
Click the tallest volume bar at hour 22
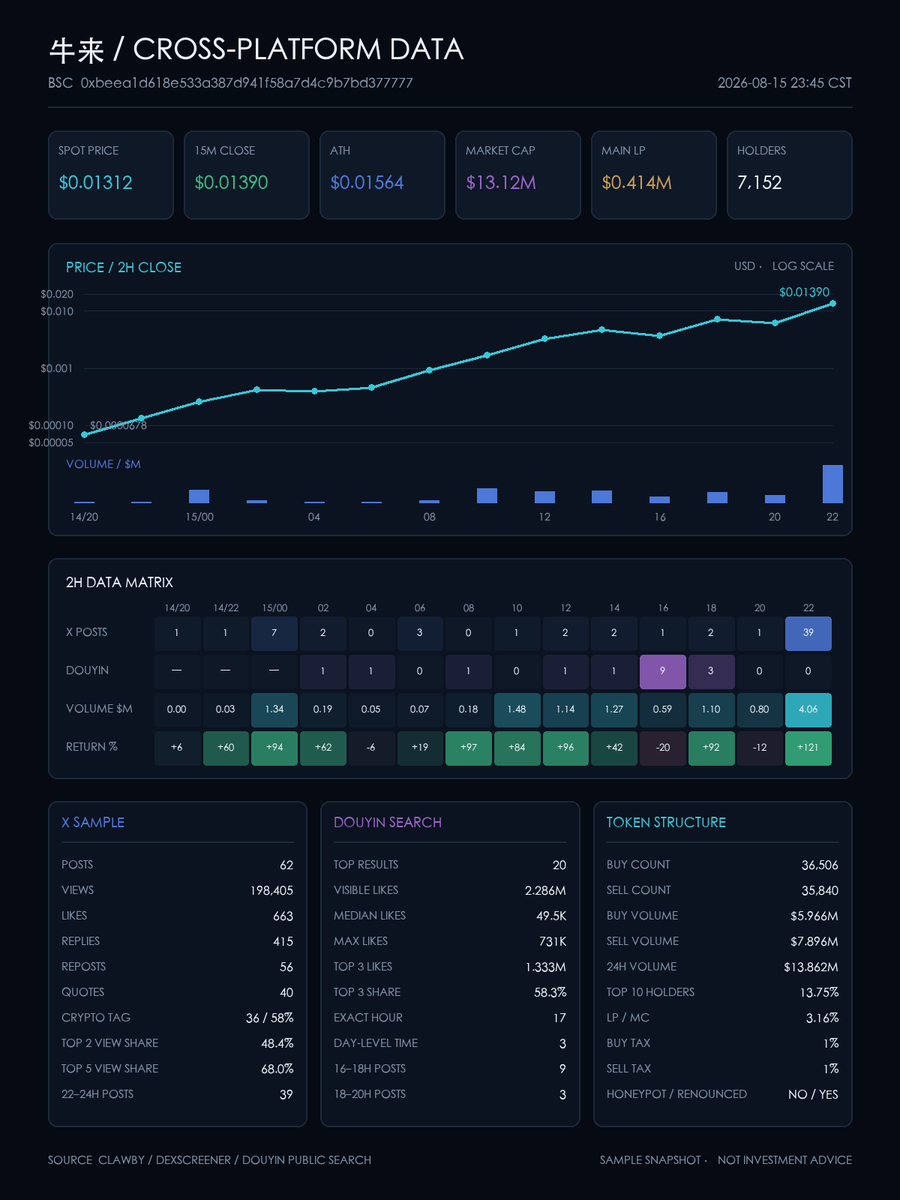(x=832, y=484)
